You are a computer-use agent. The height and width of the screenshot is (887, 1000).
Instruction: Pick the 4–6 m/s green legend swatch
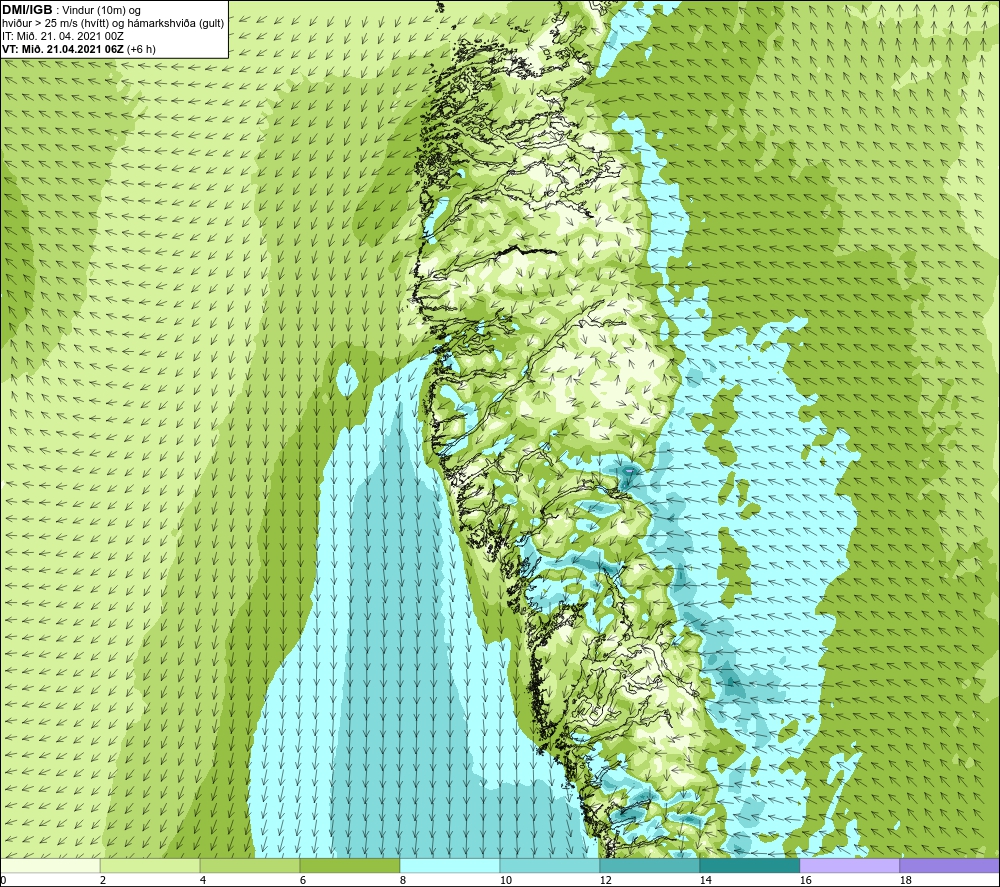[250, 865]
